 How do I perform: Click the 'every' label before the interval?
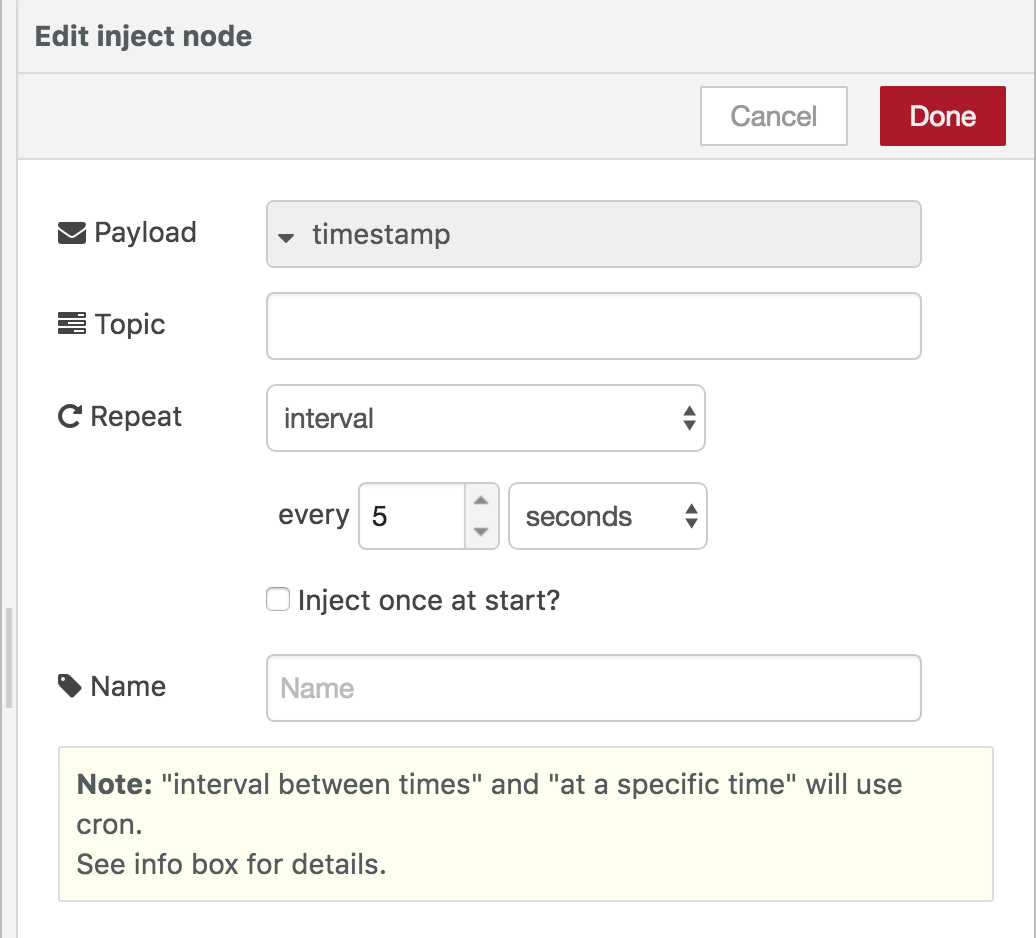[313, 515]
